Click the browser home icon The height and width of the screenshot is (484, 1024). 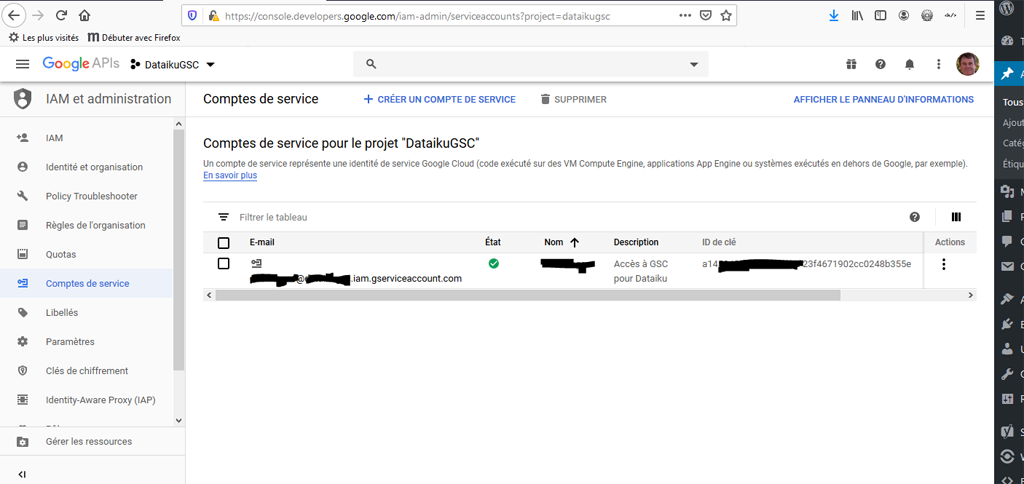(84, 15)
